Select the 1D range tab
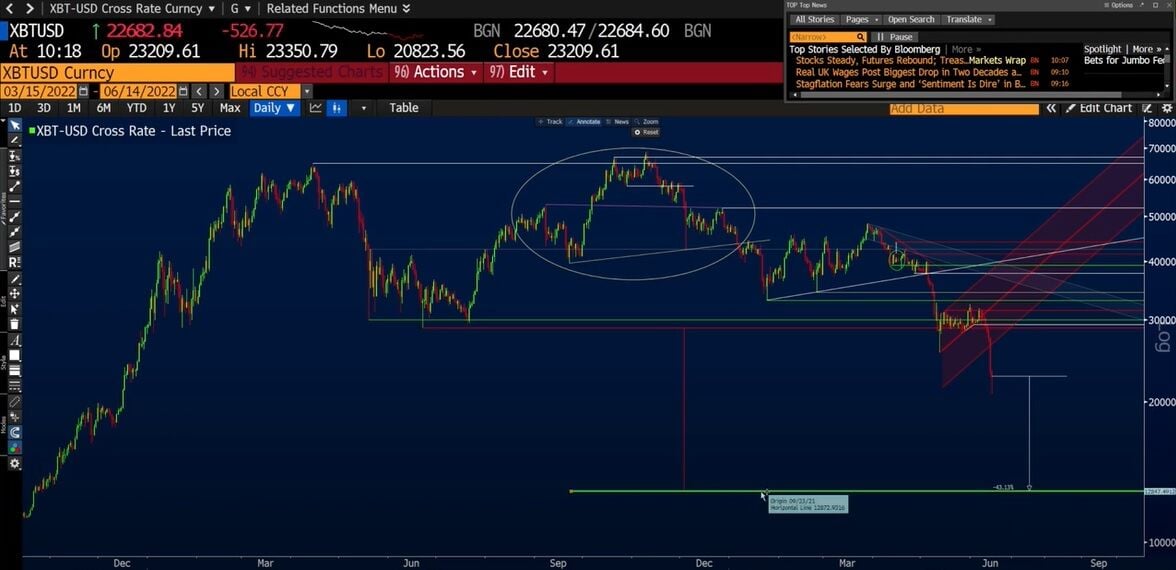 click(x=14, y=108)
